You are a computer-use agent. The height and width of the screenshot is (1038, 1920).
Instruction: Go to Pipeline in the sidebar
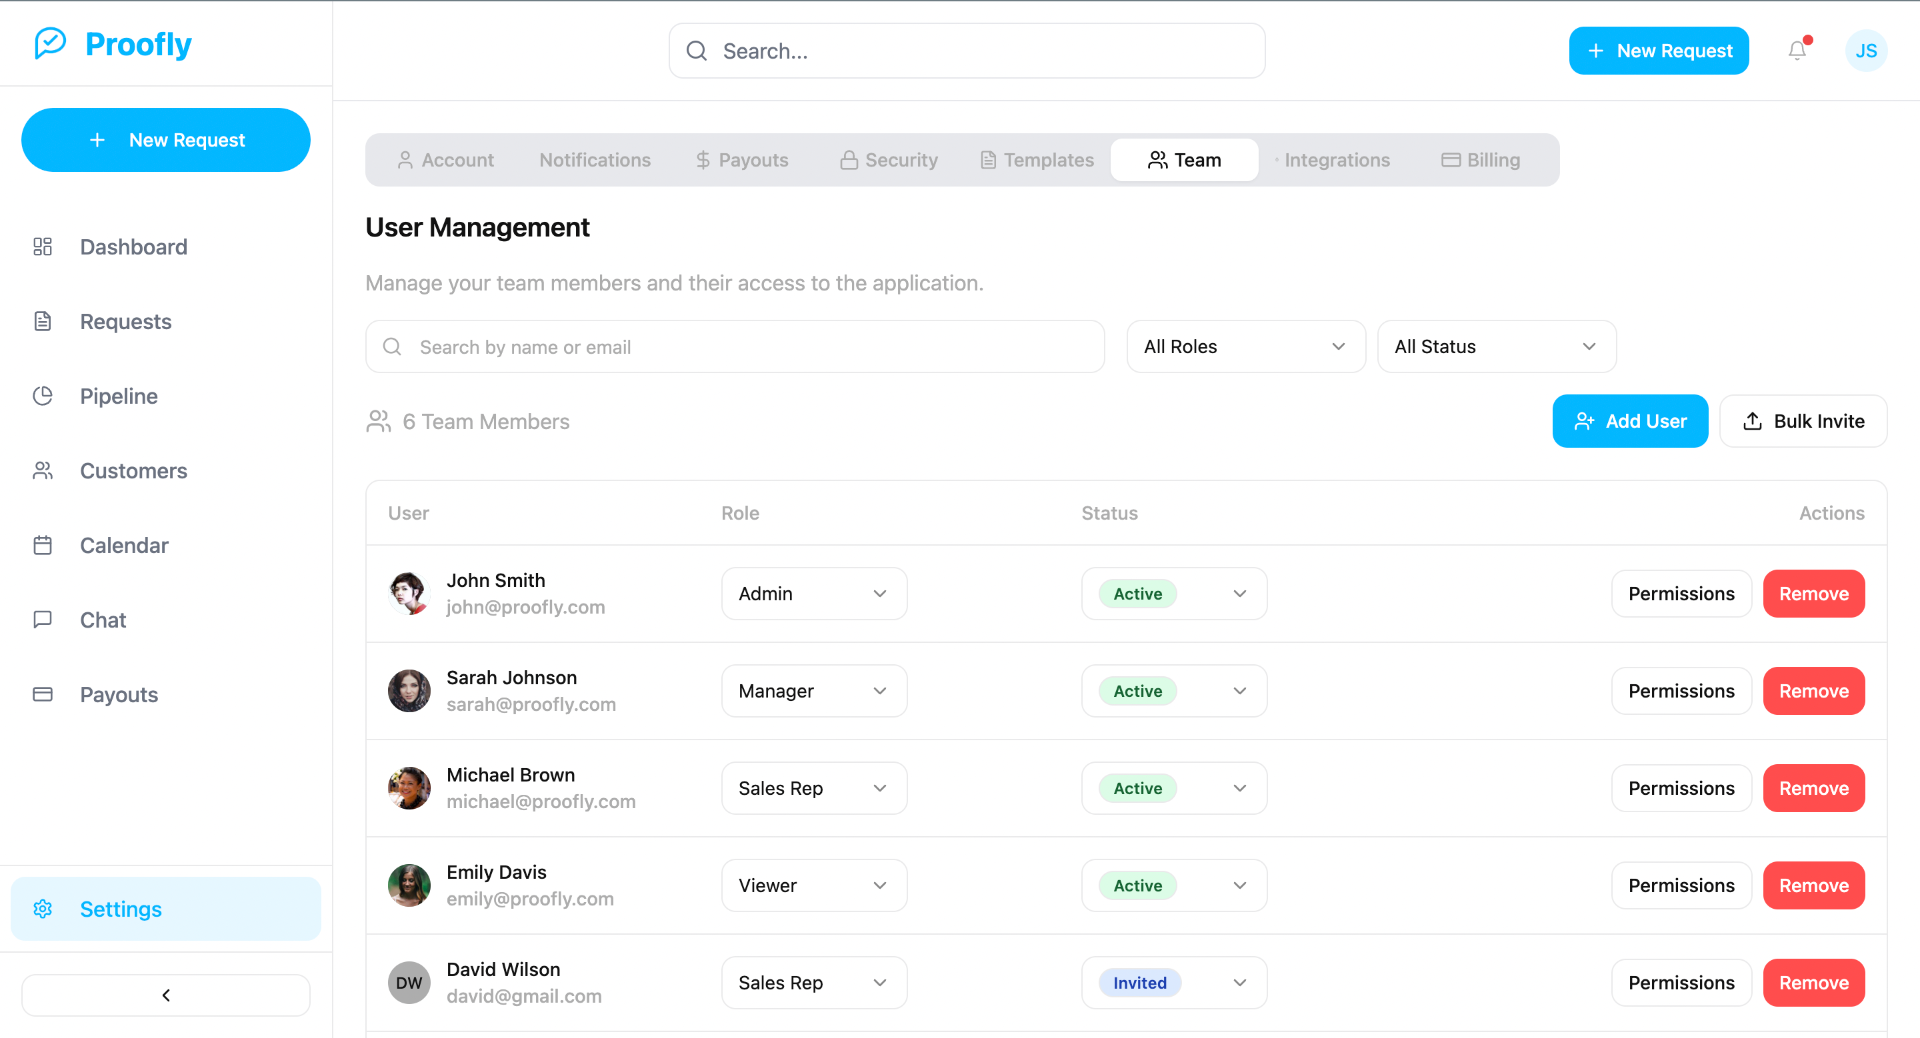(x=118, y=396)
